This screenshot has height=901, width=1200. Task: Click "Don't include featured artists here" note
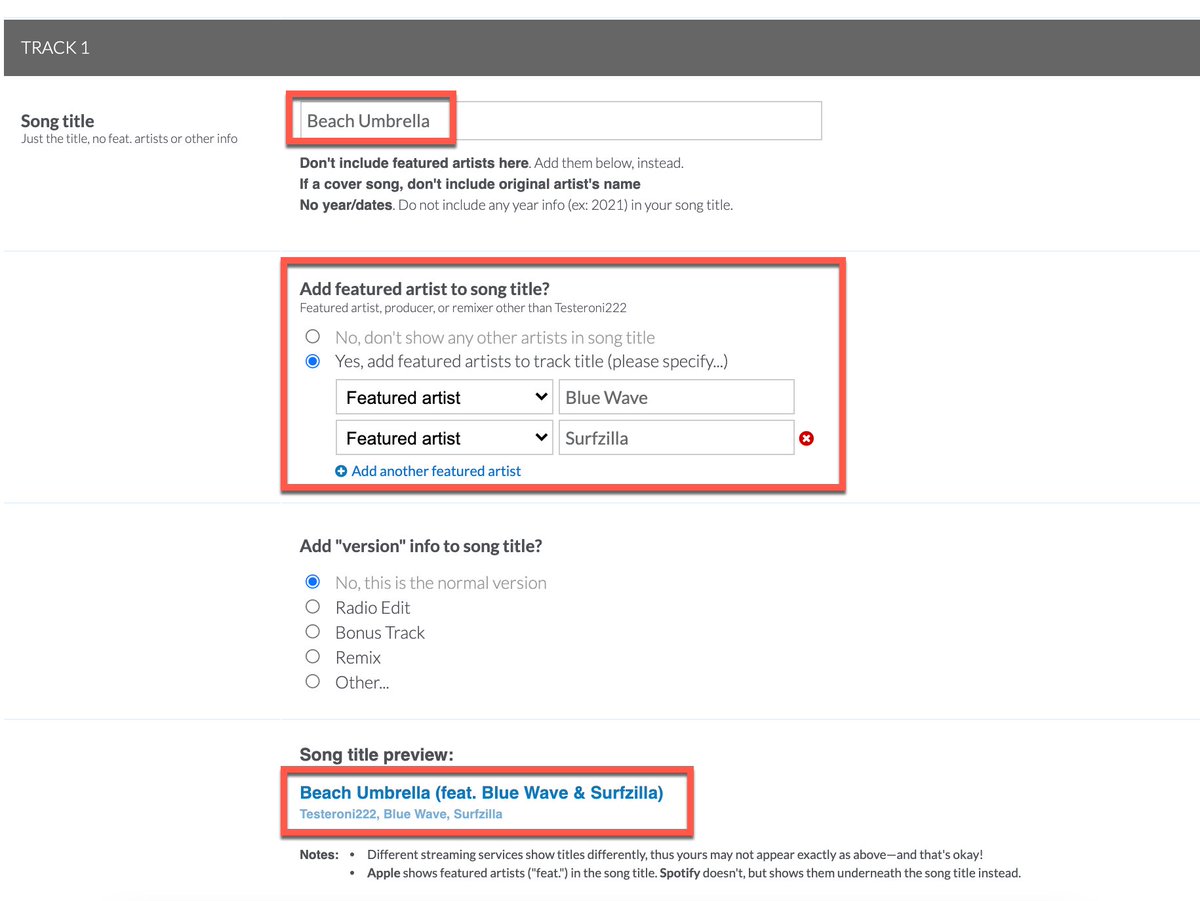click(x=413, y=162)
